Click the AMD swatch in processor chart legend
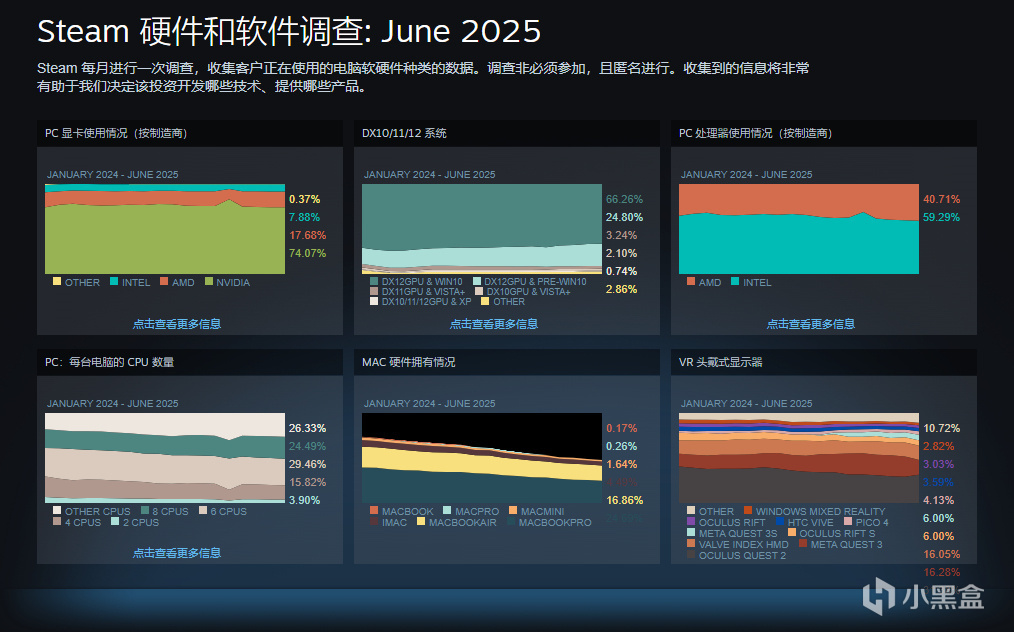Image resolution: width=1014 pixels, height=632 pixels. (x=691, y=281)
